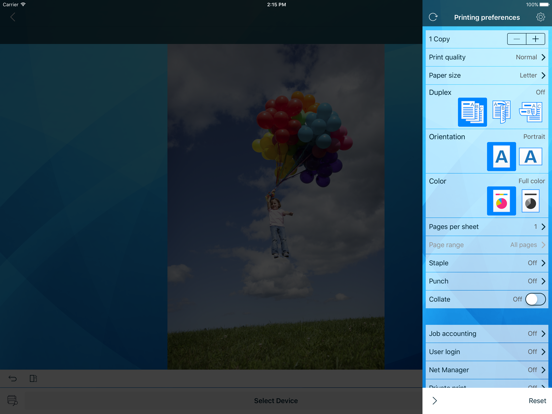Viewport: 552px width, 414px height.
Task: Open the Punch option
Action: point(487,281)
